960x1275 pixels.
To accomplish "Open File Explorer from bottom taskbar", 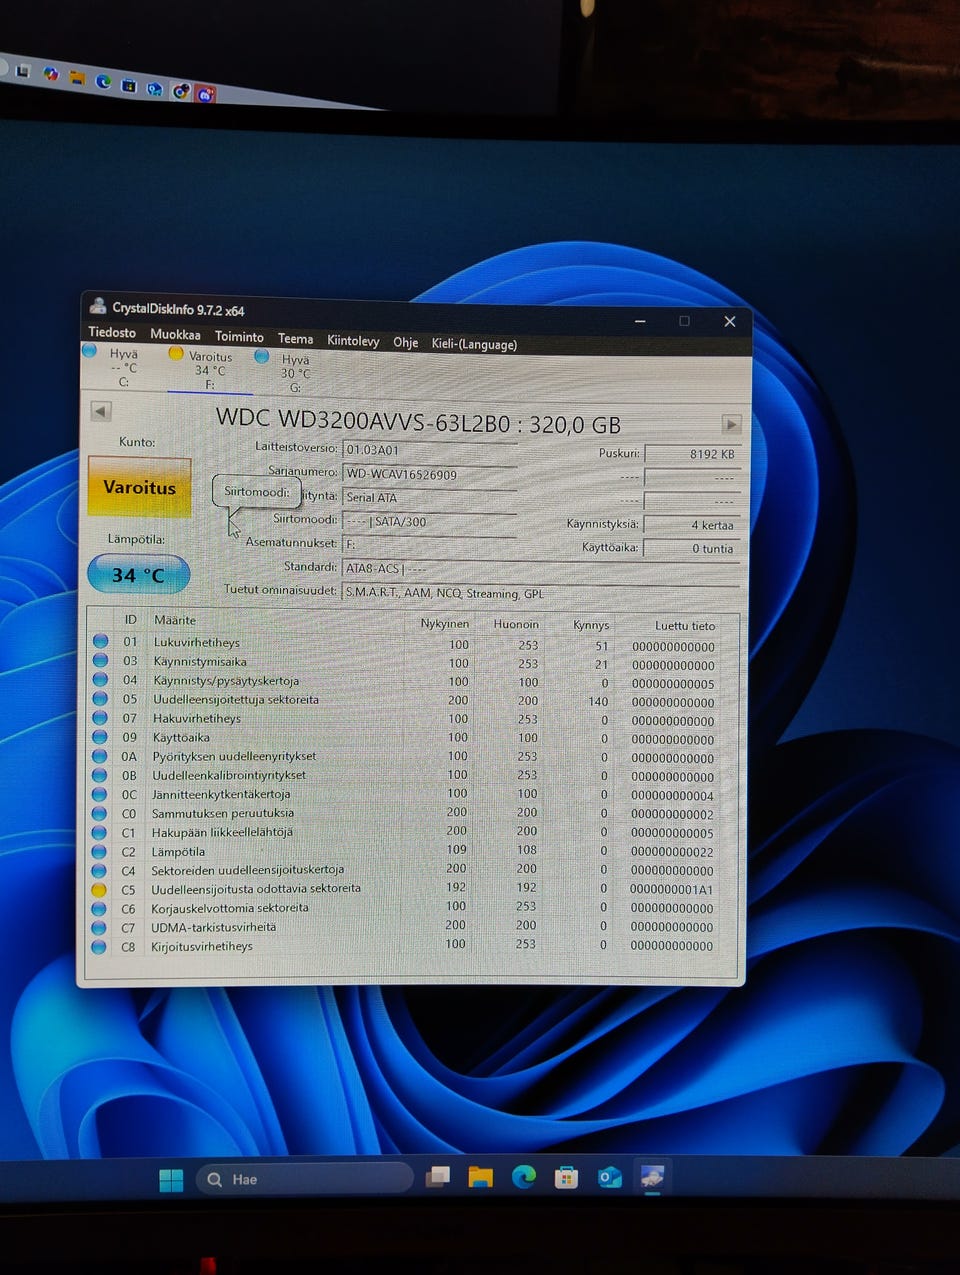I will [481, 1178].
